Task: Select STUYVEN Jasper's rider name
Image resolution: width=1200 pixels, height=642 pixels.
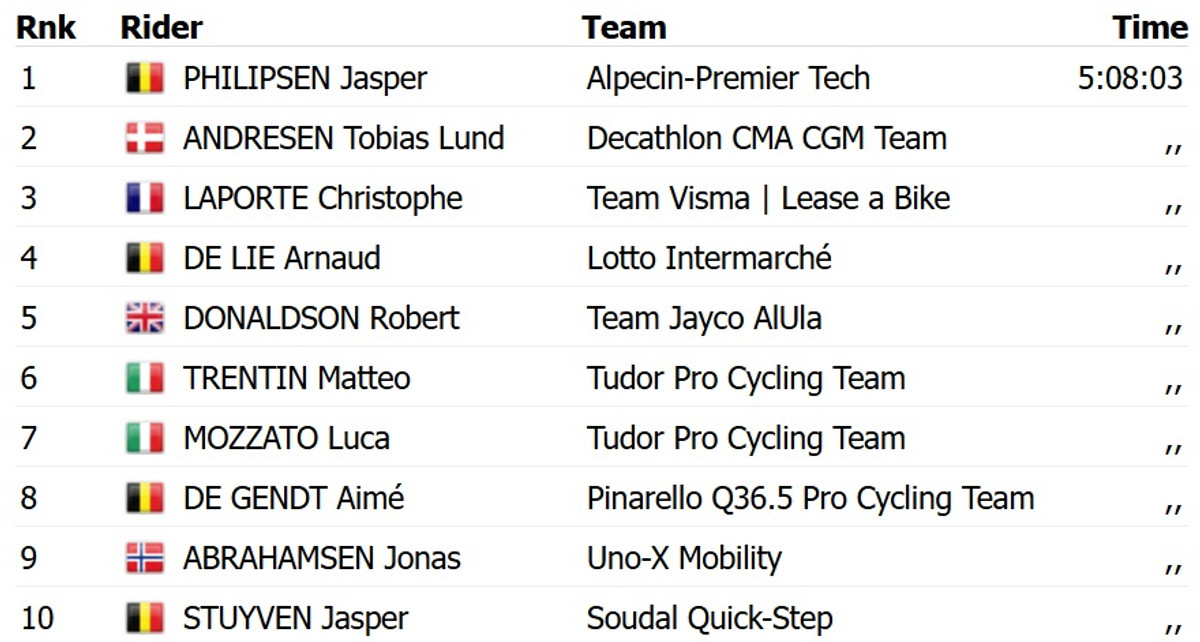Action: click(x=295, y=619)
